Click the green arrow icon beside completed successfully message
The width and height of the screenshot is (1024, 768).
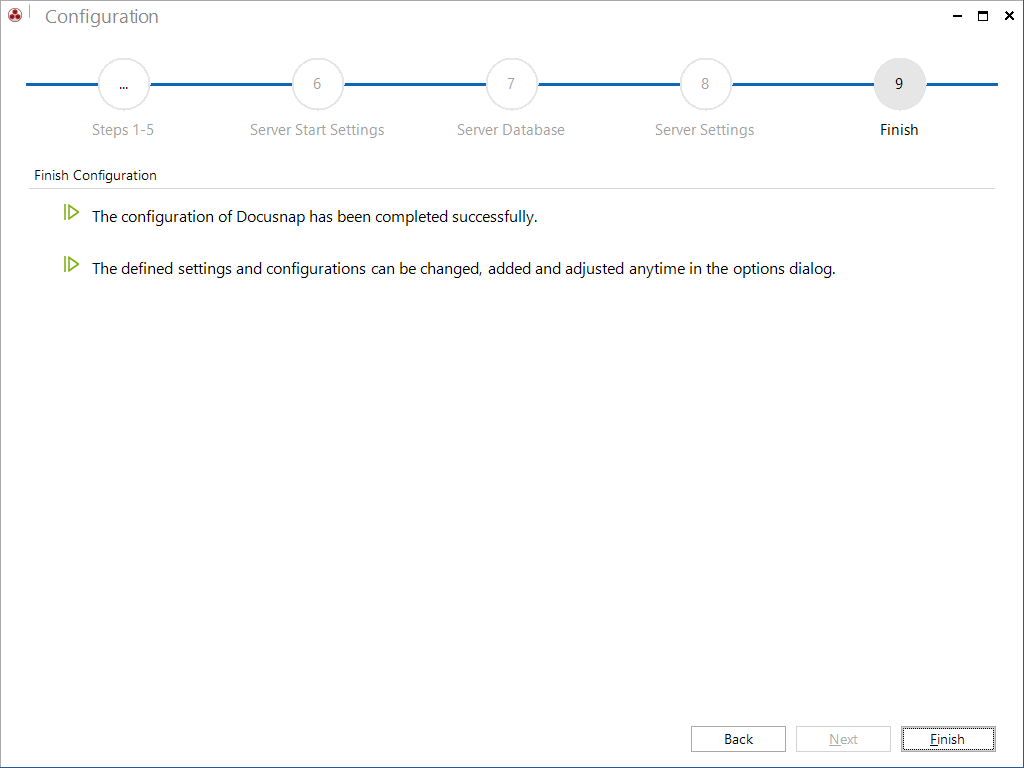point(71,212)
